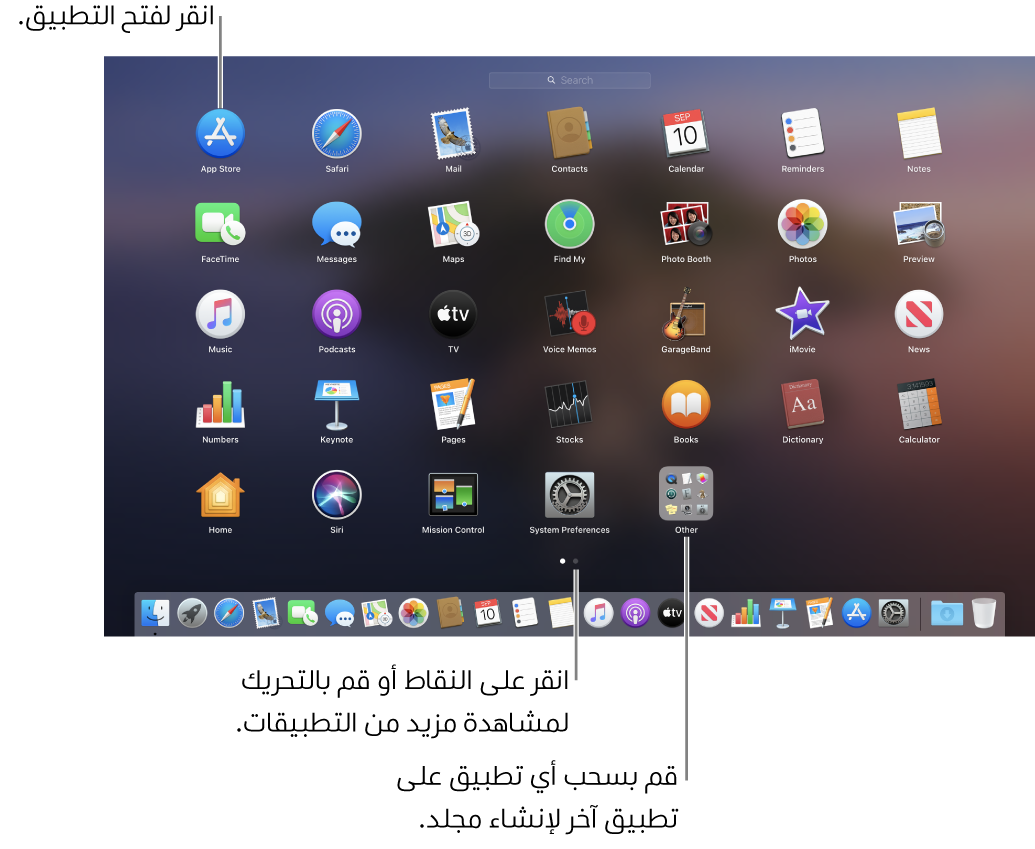The height and width of the screenshot is (849, 1035).
Task: Open Contacts from the Dock
Action: 450,613
